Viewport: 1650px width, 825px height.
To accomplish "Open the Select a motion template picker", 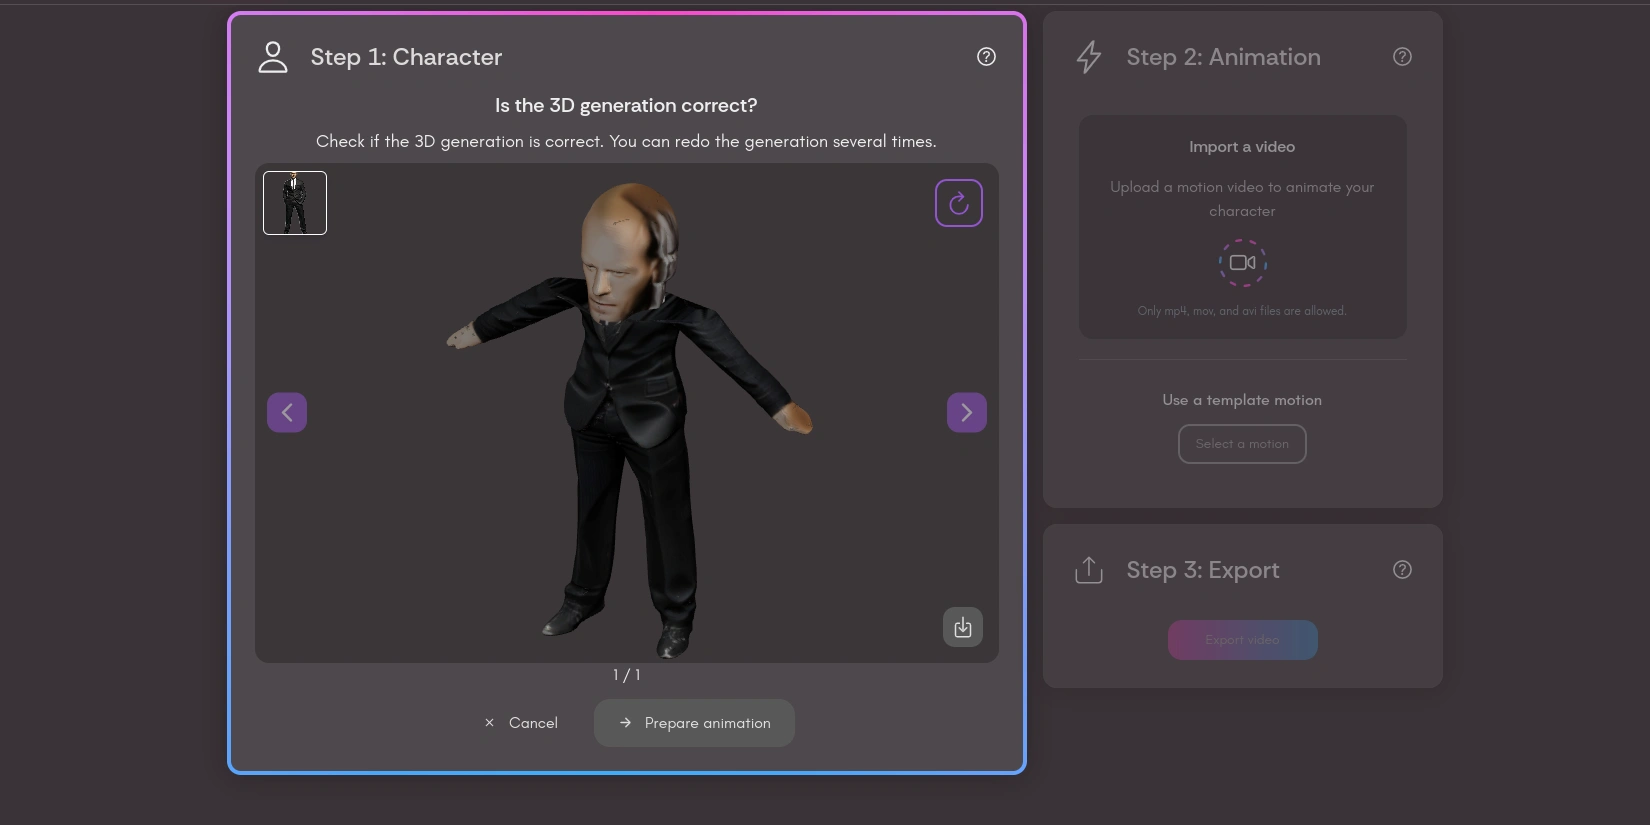I will (x=1242, y=444).
